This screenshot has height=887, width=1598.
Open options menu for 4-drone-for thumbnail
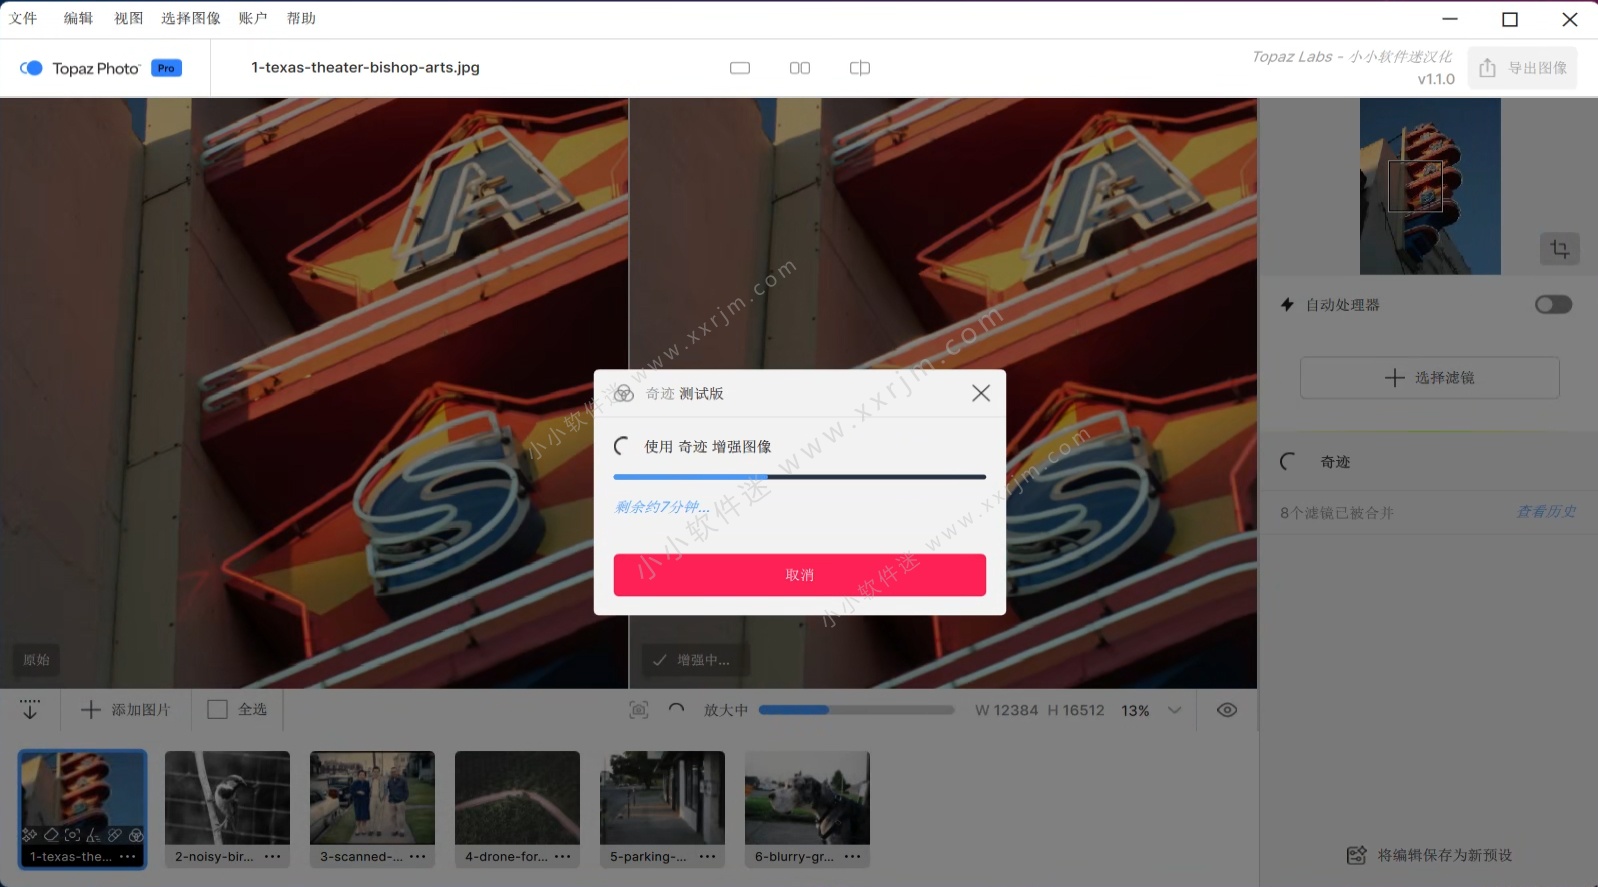[x=563, y=857]
